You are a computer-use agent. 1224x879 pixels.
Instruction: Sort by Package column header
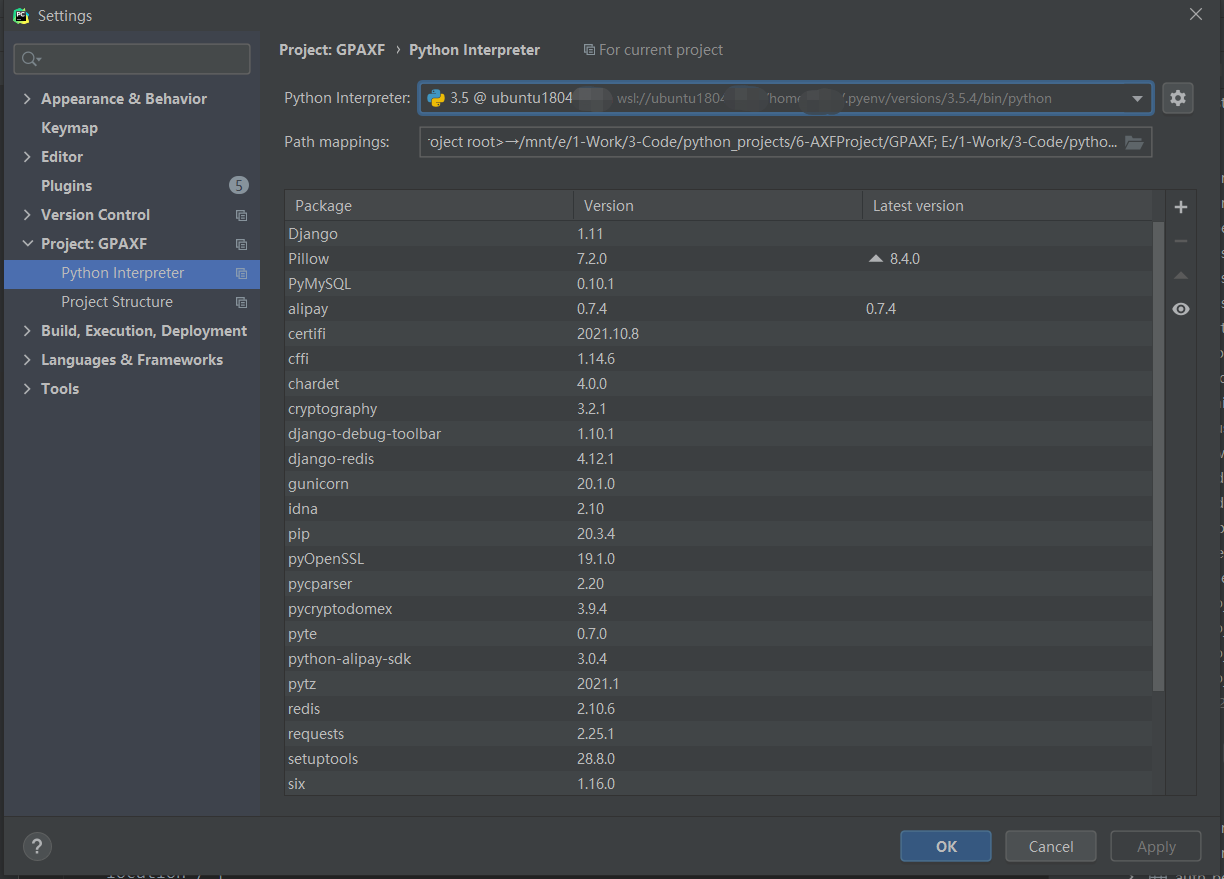click(429, 206)
